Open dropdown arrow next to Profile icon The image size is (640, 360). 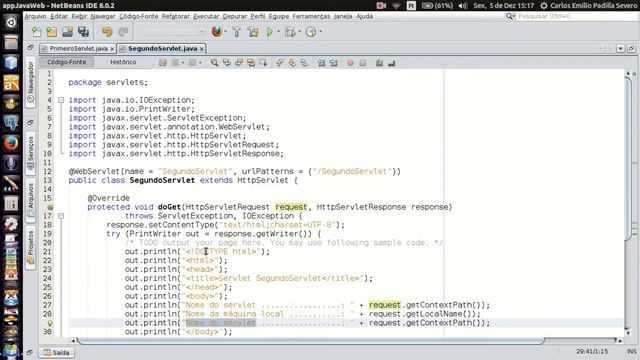pos(320,32)
